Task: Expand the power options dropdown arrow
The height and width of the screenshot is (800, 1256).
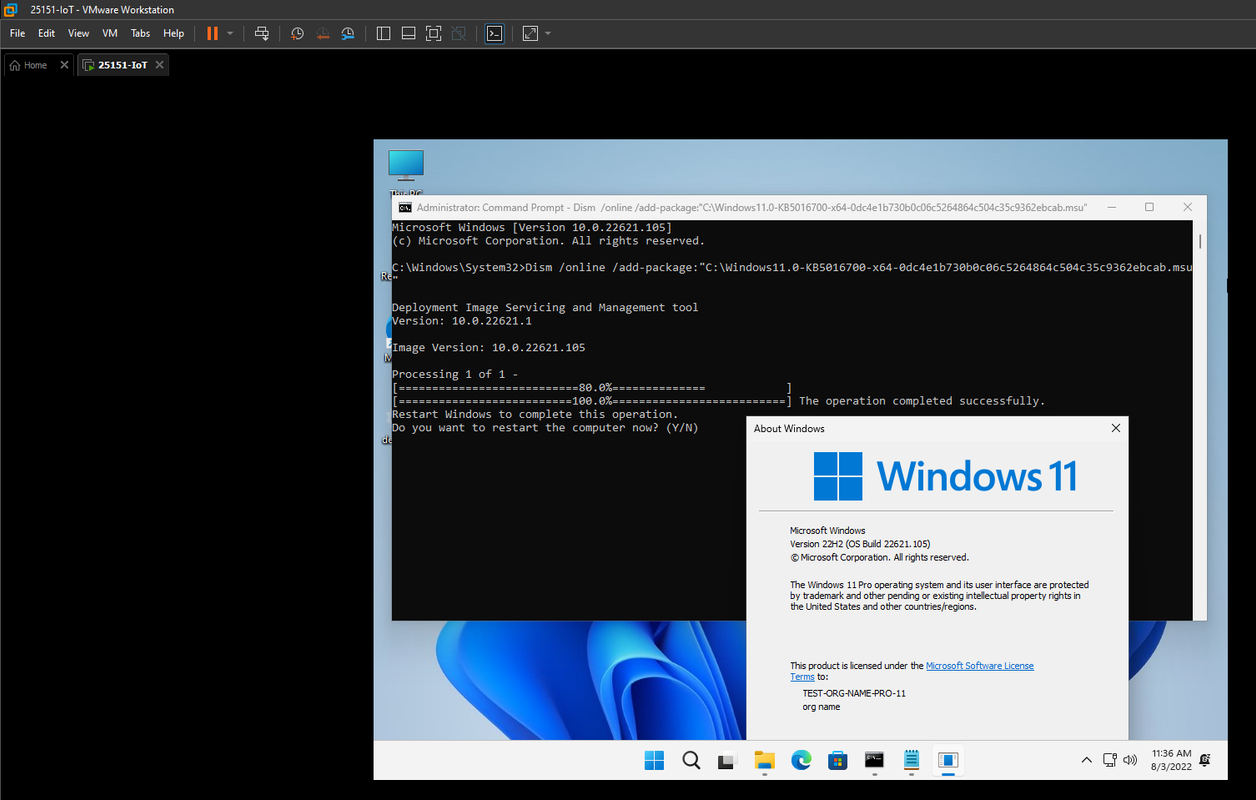Action: [x=230, y=33]
